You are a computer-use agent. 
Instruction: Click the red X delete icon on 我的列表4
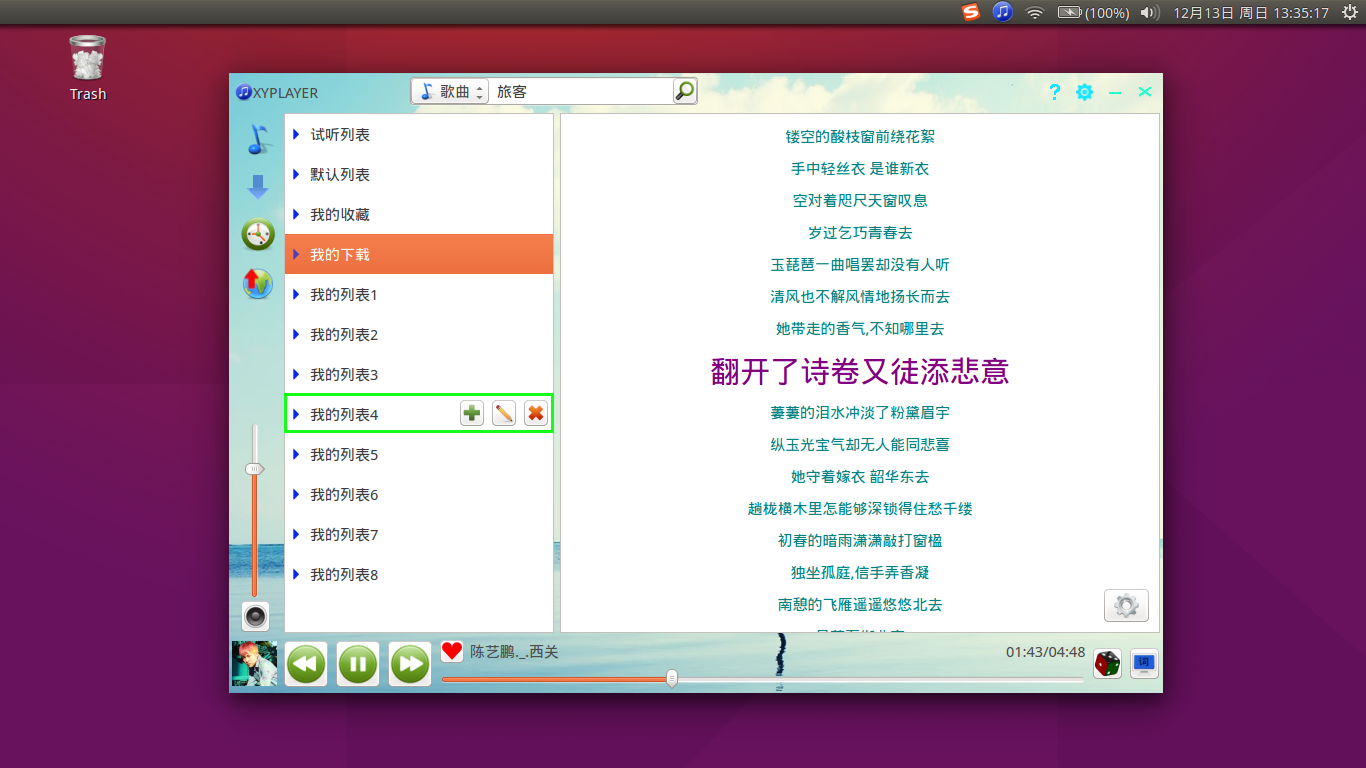point(536,413)
